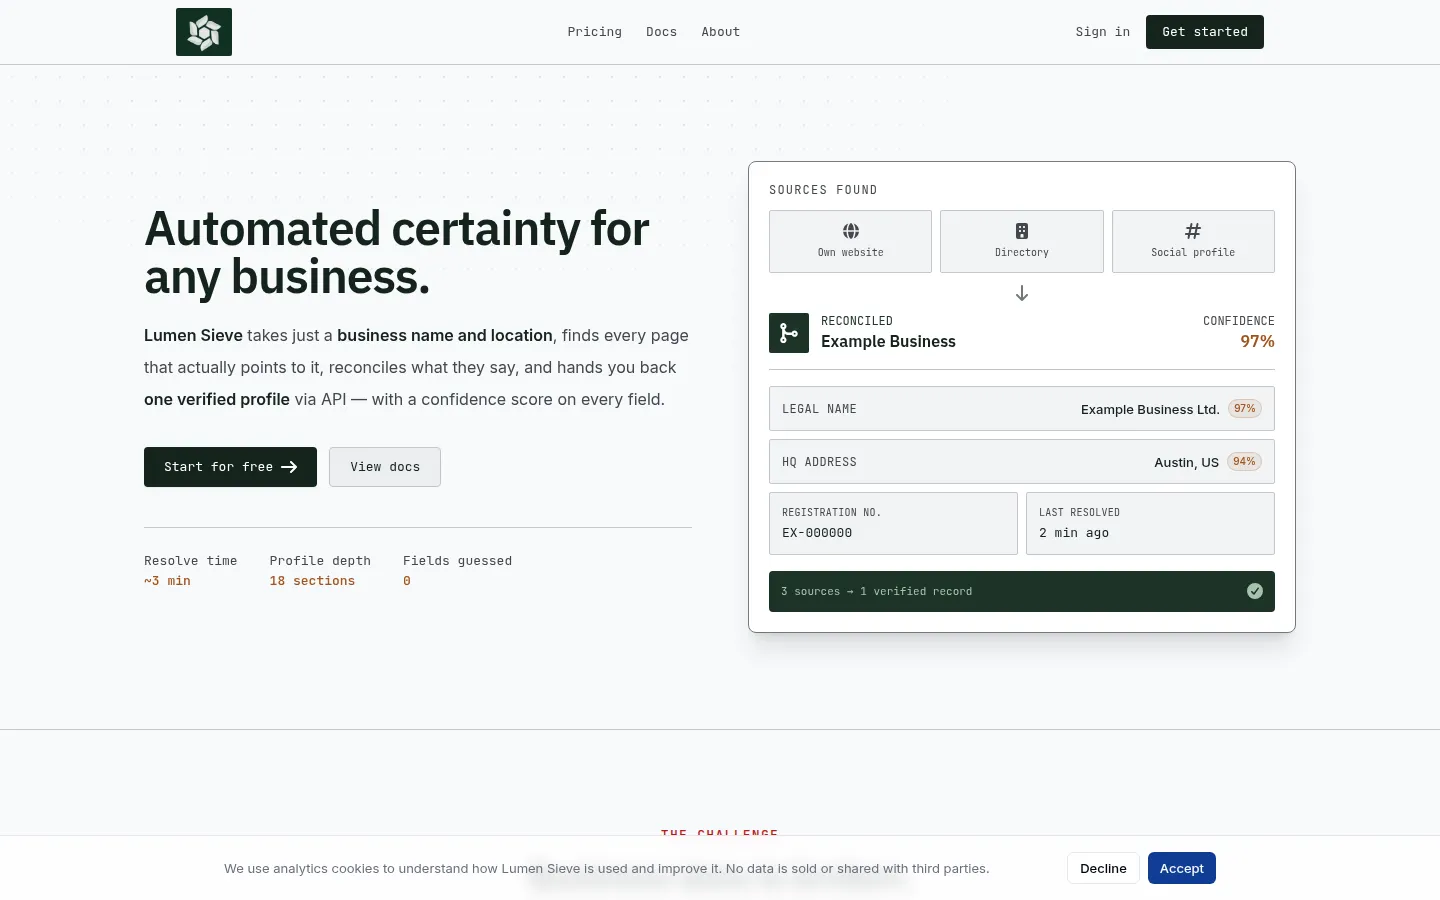The image size is (1440, 900).
Task: Select the Own website source card
Action: 851,241
